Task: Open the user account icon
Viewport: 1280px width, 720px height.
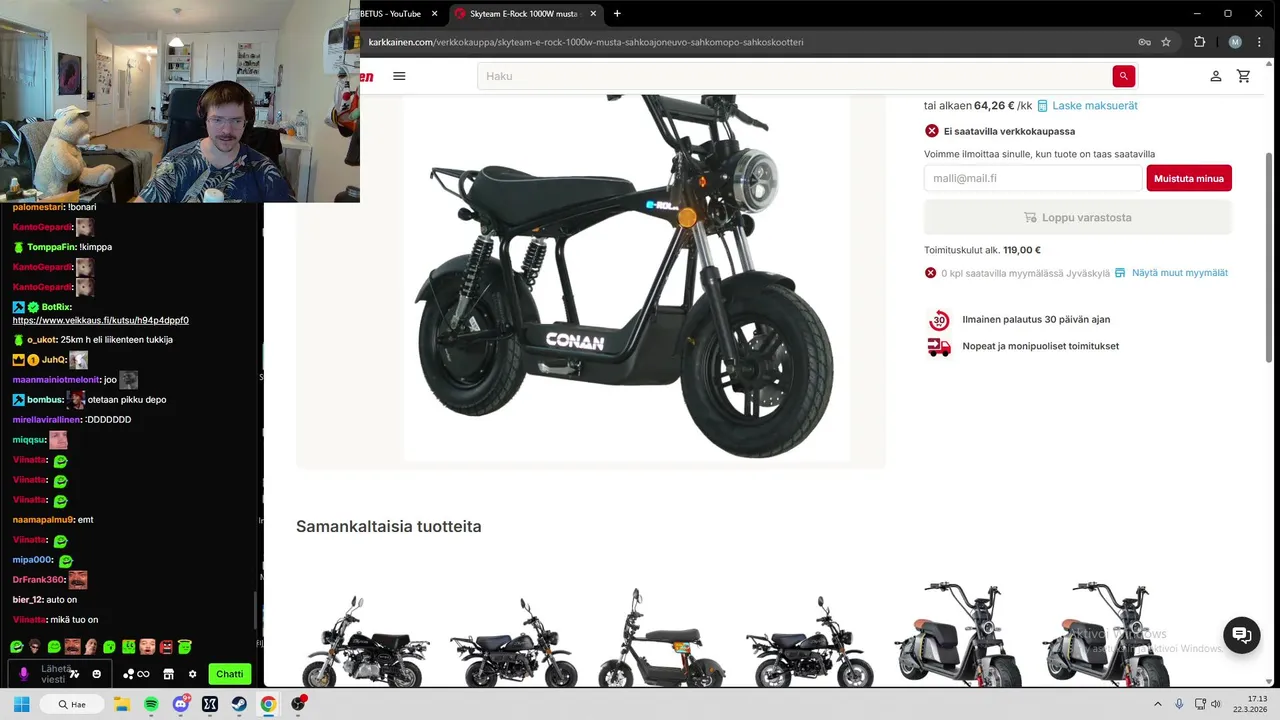Action: coord(1216,76)
